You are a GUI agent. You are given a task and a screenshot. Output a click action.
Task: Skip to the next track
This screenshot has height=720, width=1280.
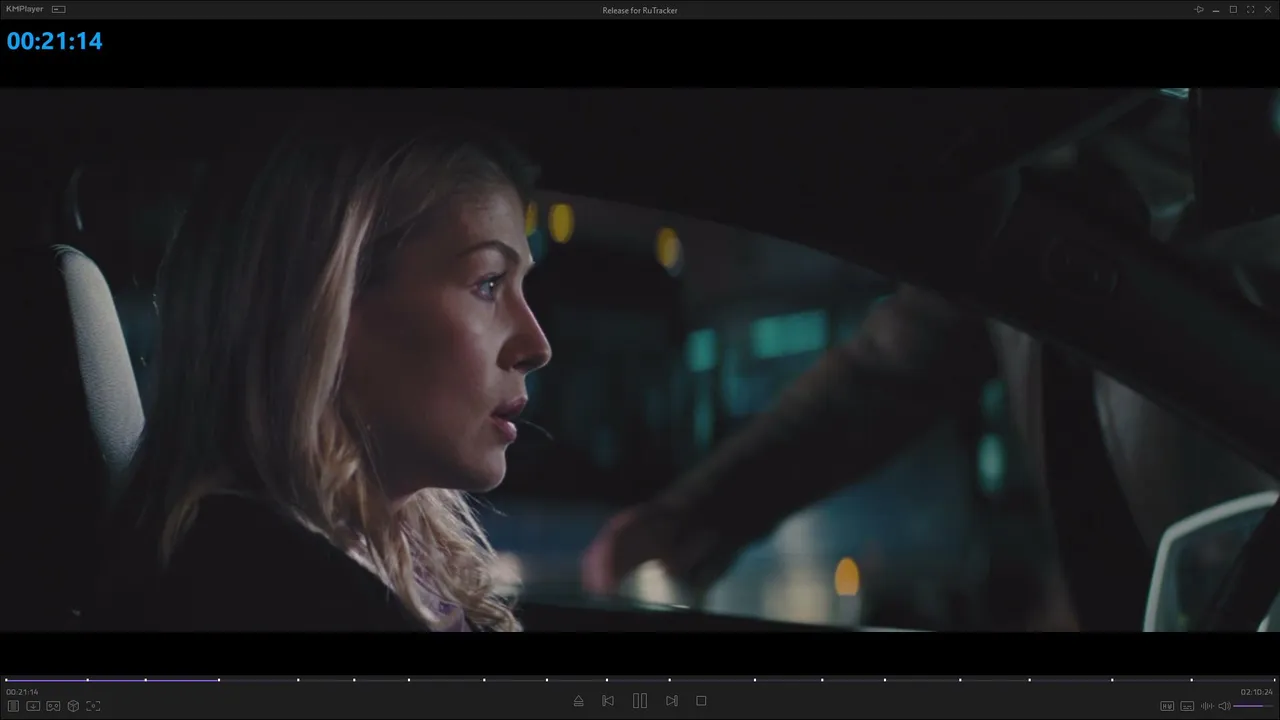pyautogui.click(x=672, y=701)
